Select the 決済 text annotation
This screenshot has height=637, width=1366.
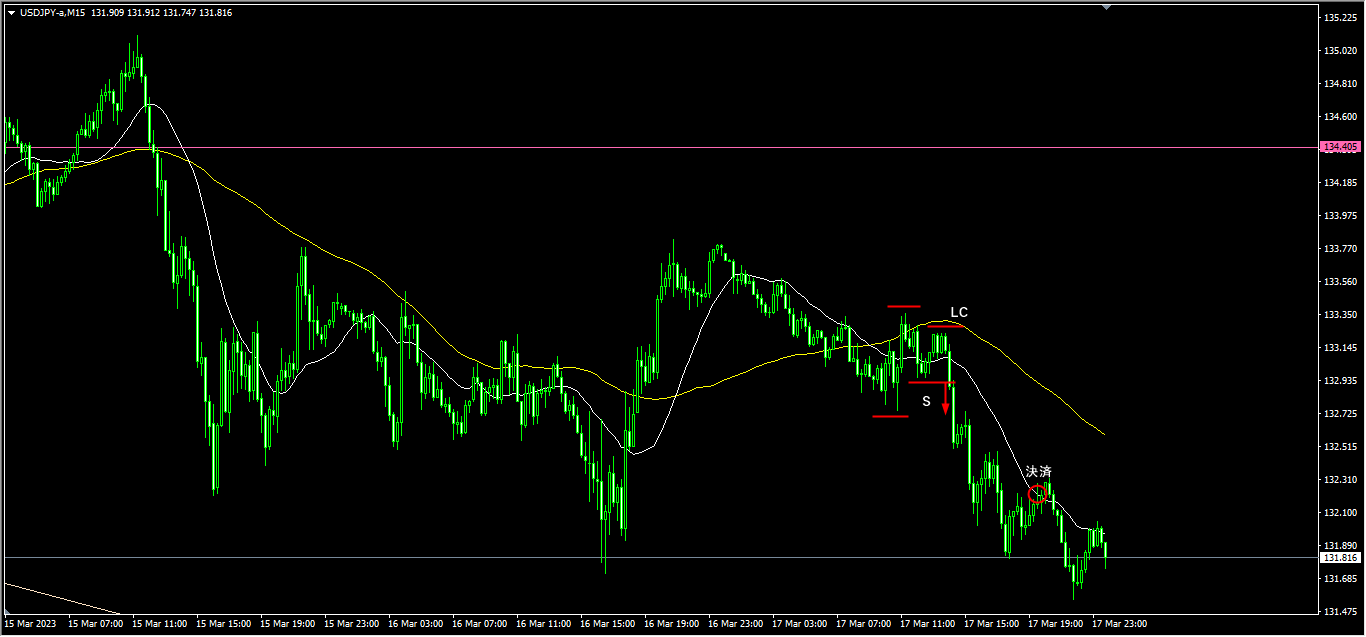1038,471
